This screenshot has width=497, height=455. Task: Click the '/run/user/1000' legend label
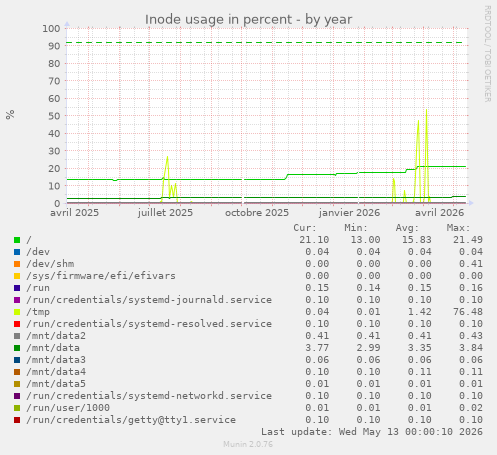click(x=68, y=408)
